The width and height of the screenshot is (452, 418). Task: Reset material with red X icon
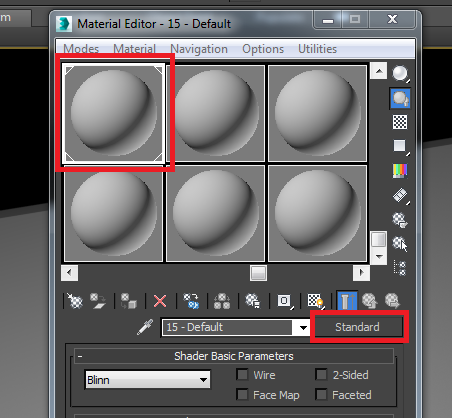[160, 301]
